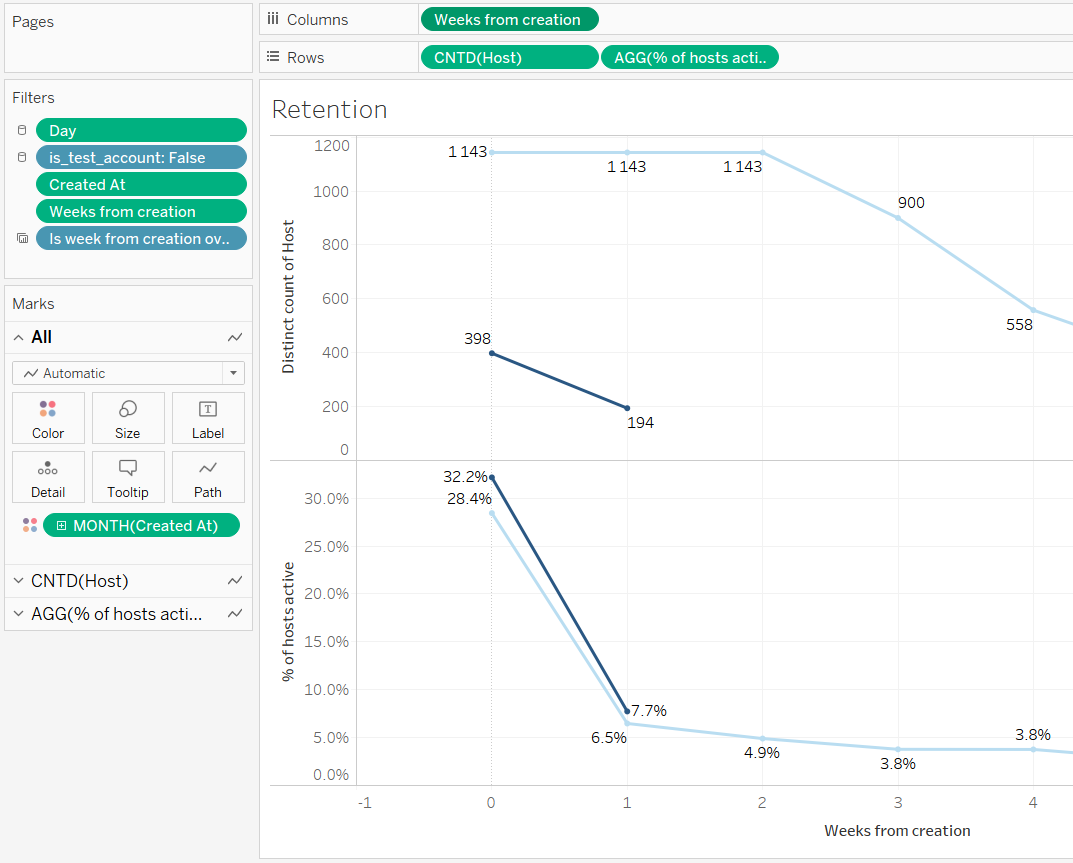Open the Tooltip editor button
This screenshot has width=1073, height=863.
[128, 477]
